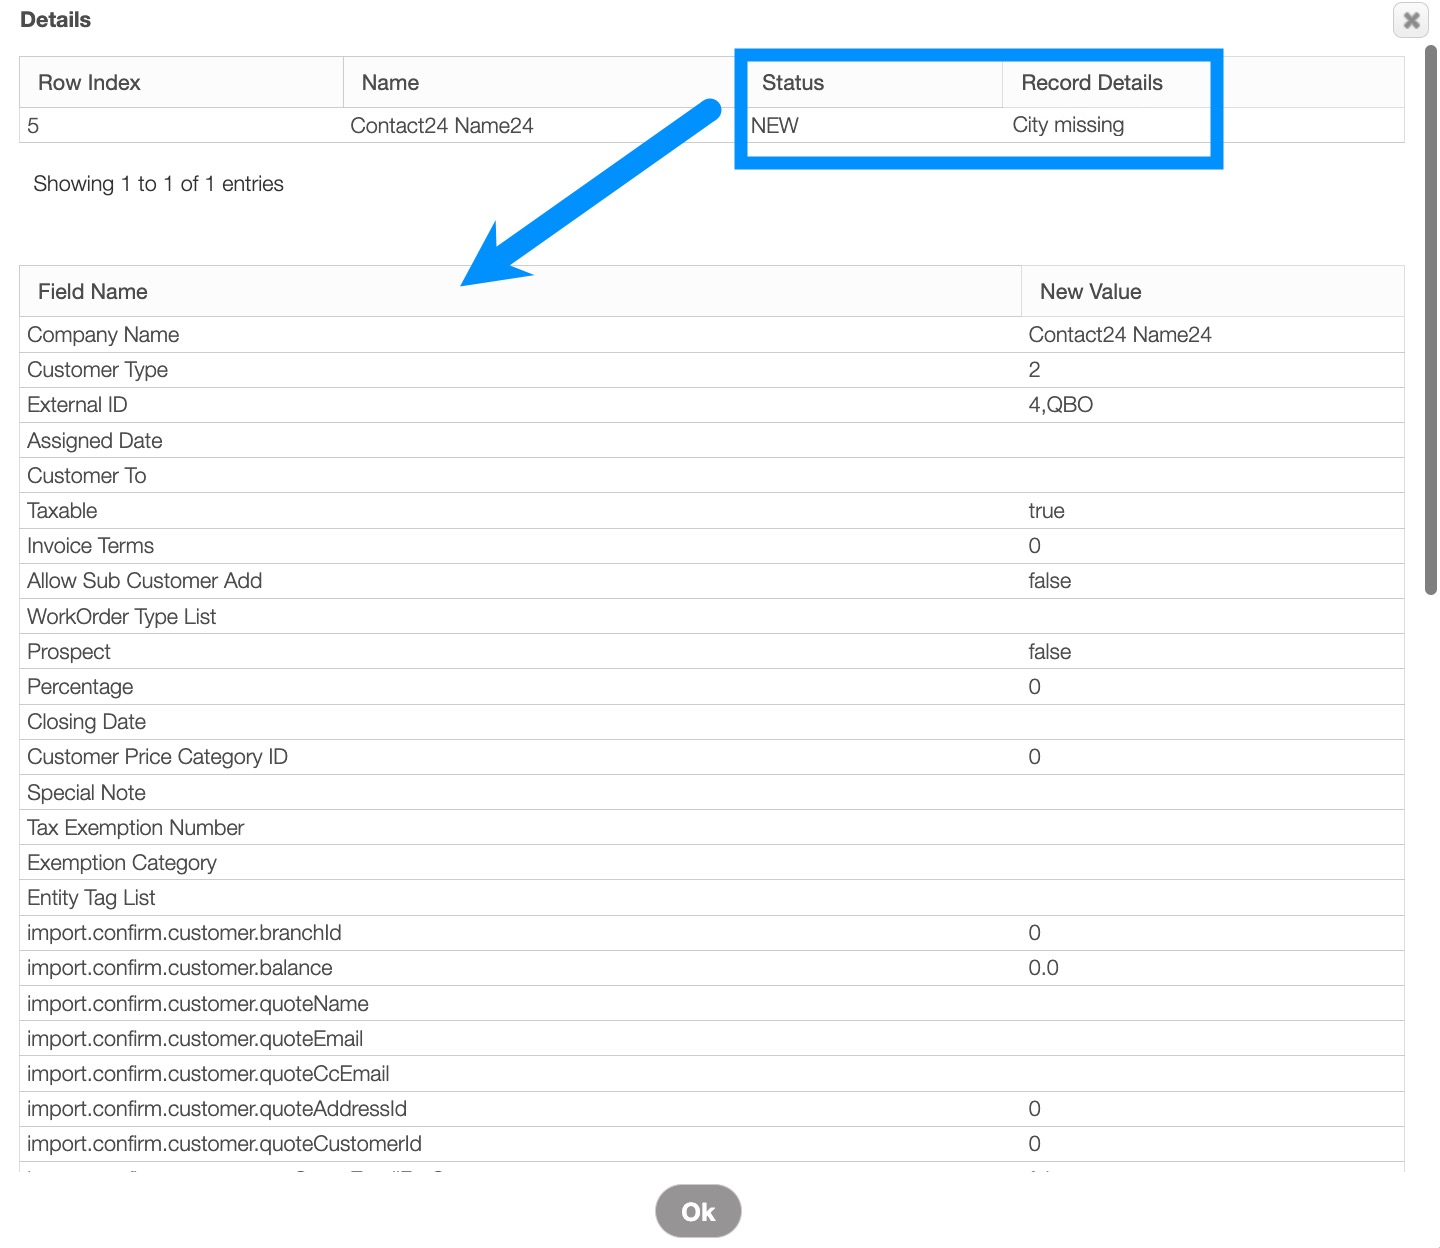Click the NEW status cell
1440x1248 pixels.
[x=775, y=126]
